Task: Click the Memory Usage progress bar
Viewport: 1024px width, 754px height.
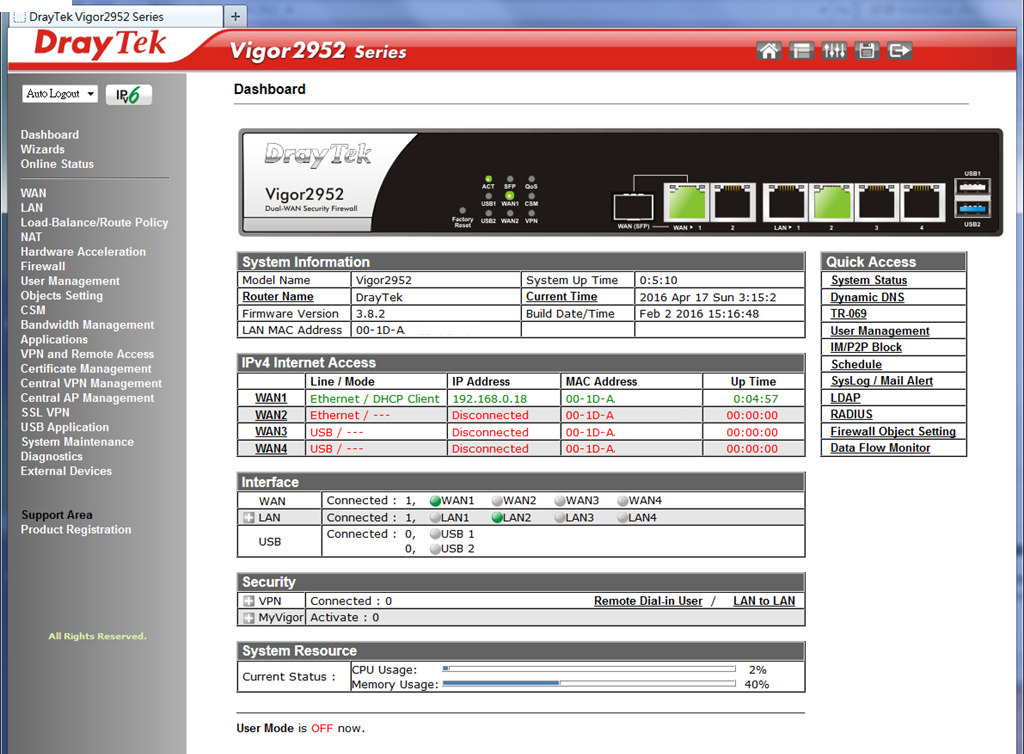Action: pos(589,683)
